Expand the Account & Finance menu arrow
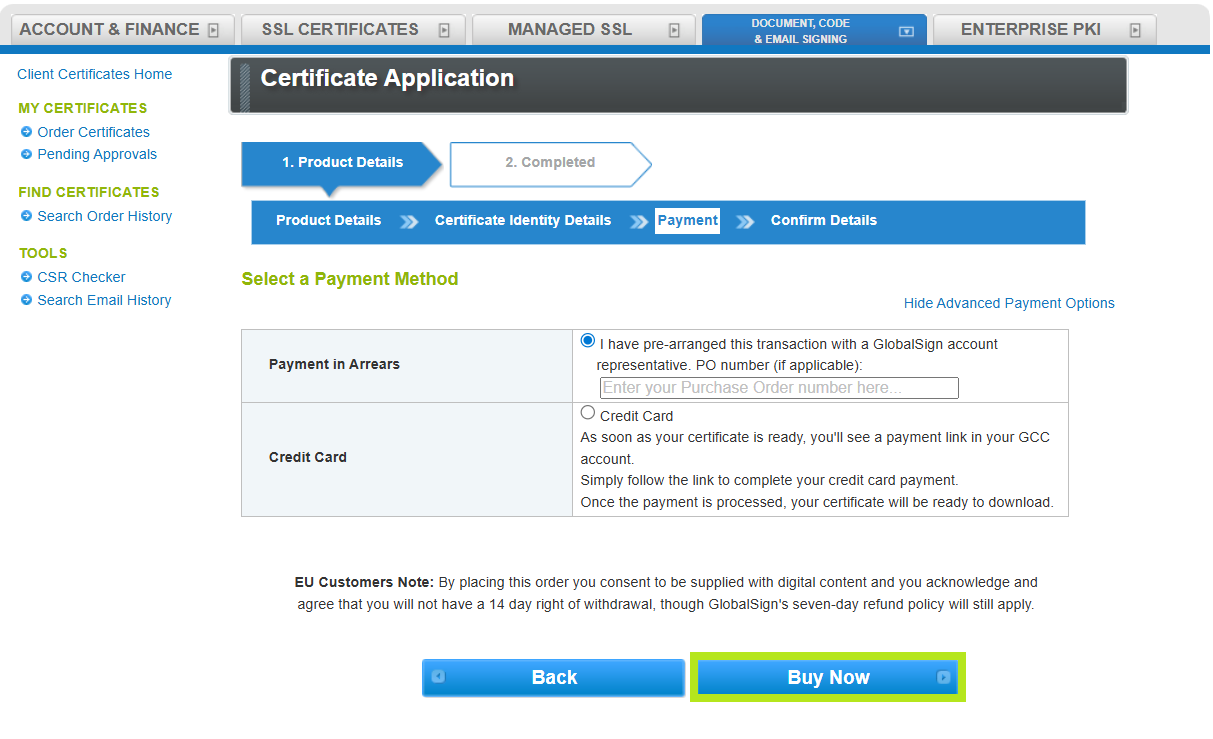1213x739 pixels. (x=213, y=30)
